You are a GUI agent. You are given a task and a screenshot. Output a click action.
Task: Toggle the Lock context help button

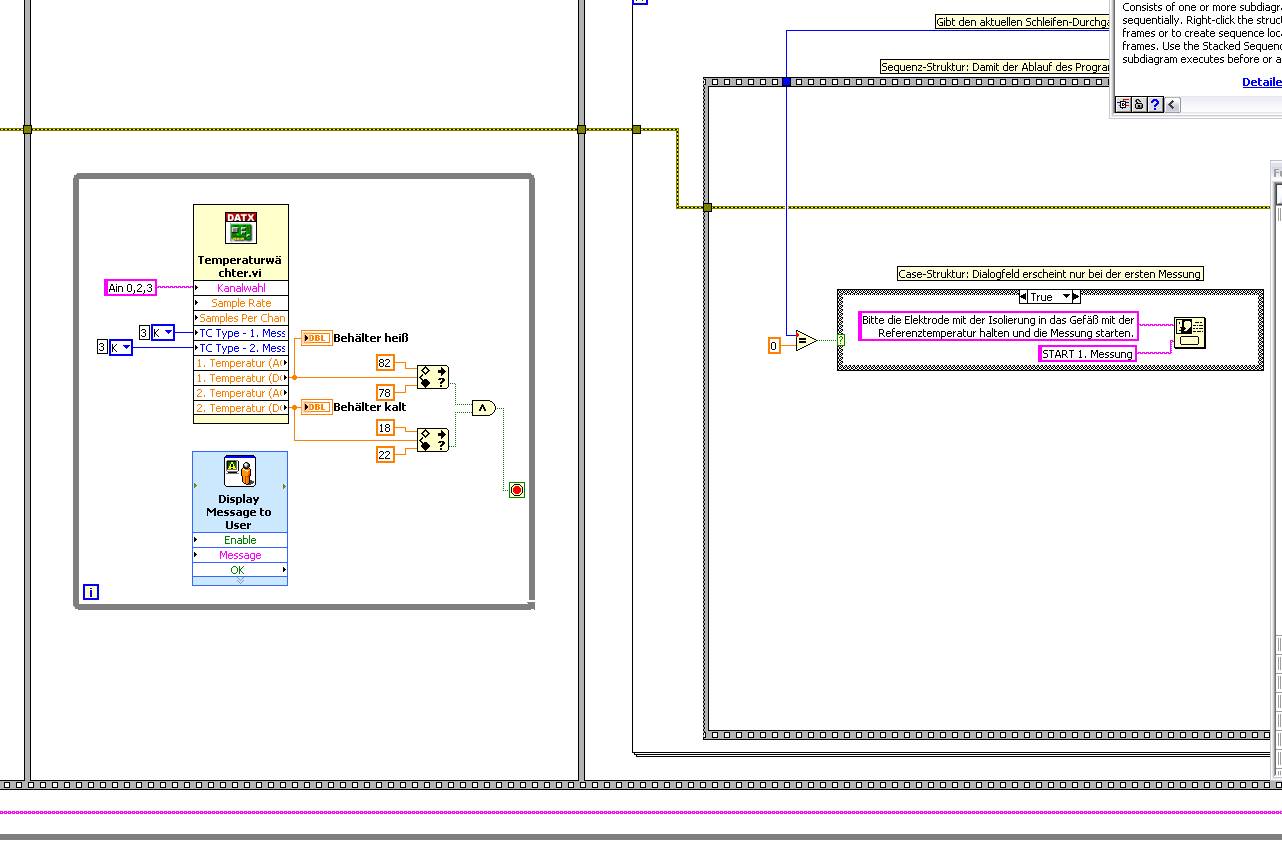(x=1139, y=104)
